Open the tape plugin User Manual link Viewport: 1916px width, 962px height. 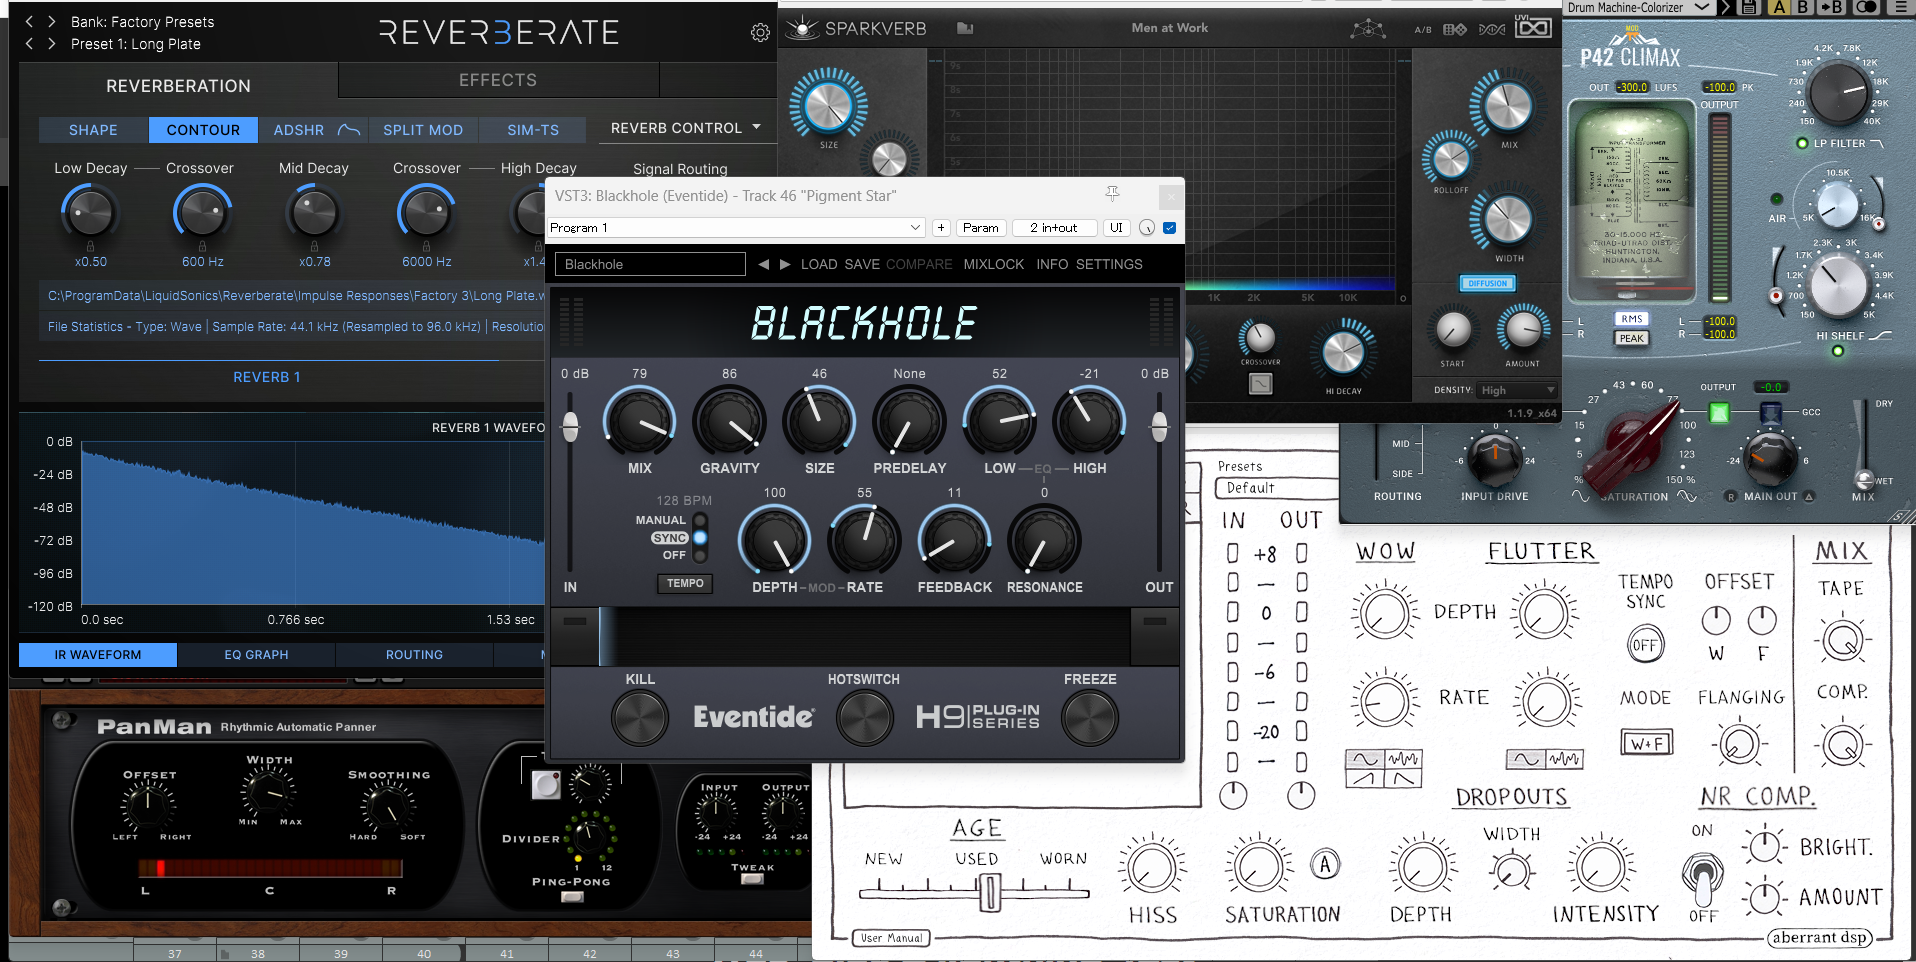pyautogui.click(x=892, y=938)
